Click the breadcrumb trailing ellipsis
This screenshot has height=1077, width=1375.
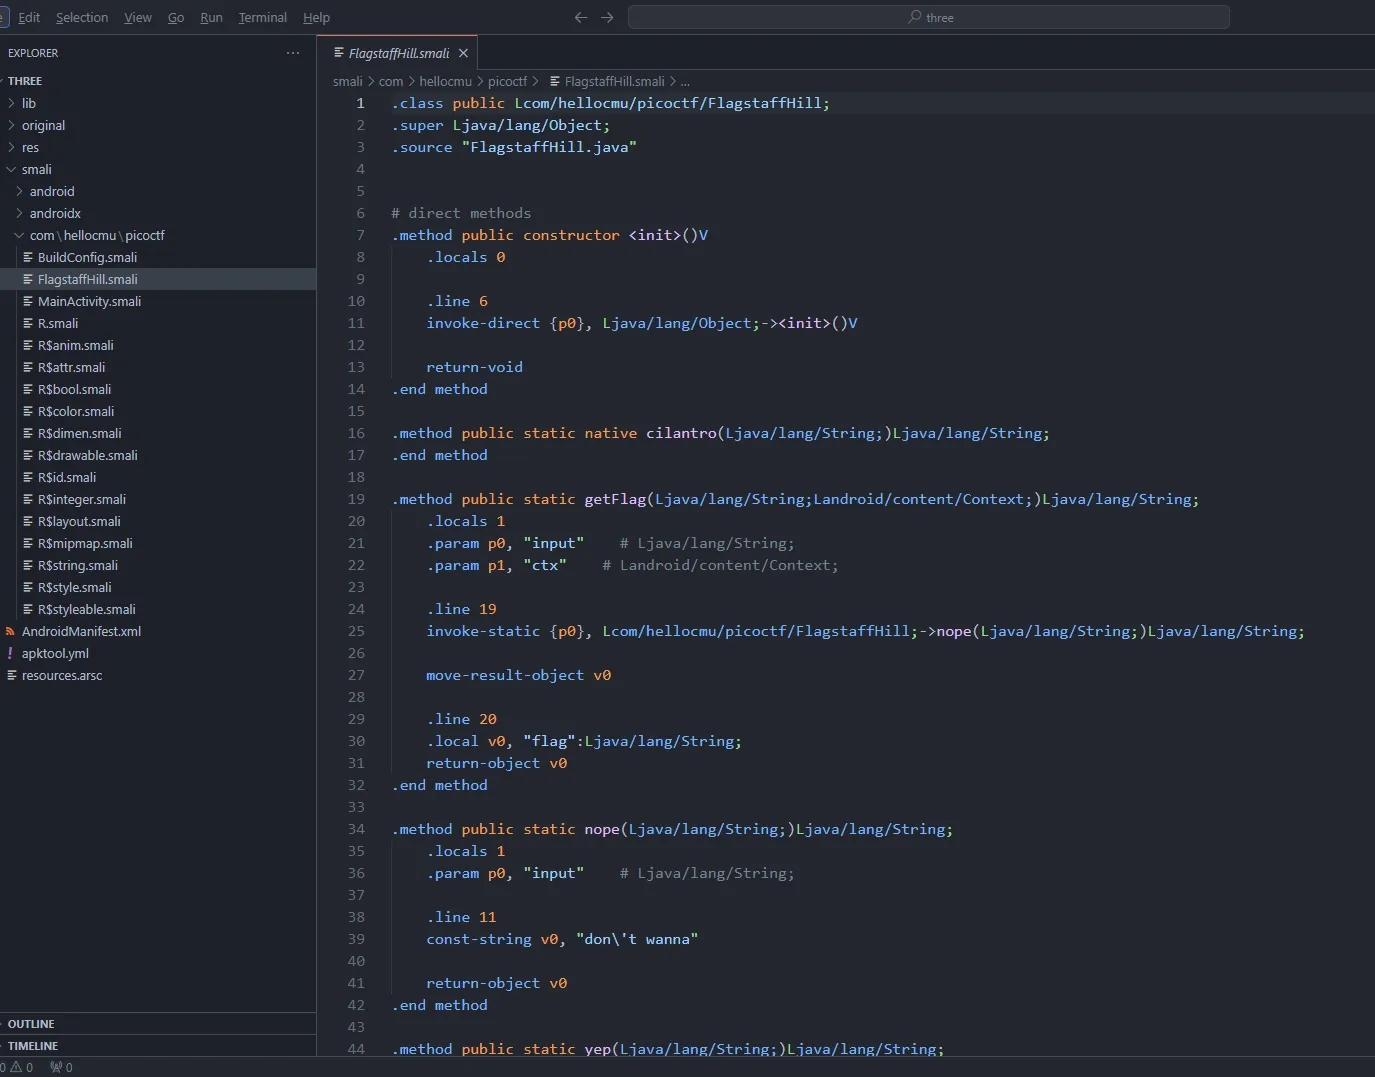685,81
